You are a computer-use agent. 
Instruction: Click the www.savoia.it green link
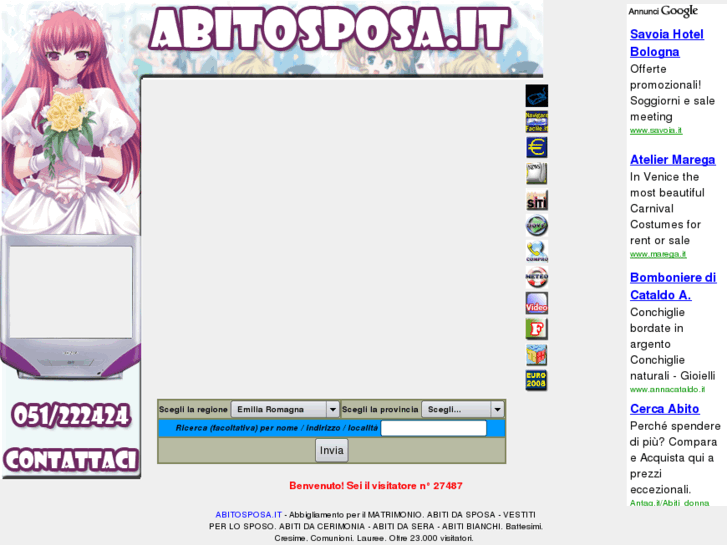coord(656,130)
